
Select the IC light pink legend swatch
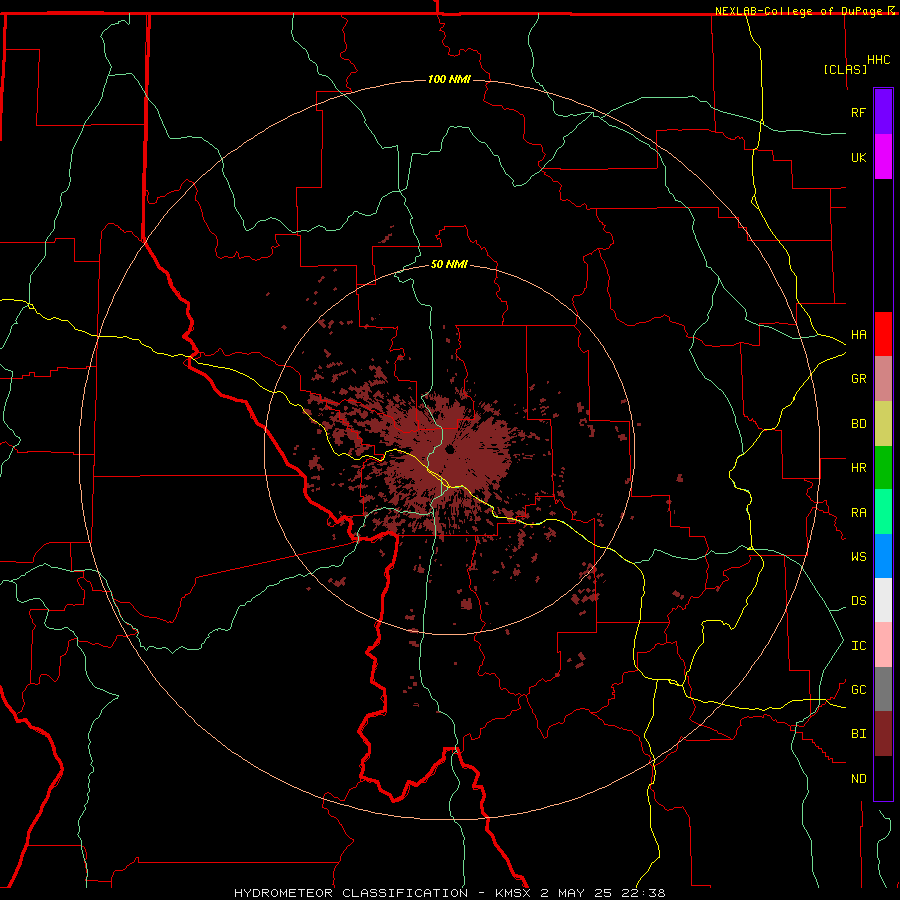883,645
